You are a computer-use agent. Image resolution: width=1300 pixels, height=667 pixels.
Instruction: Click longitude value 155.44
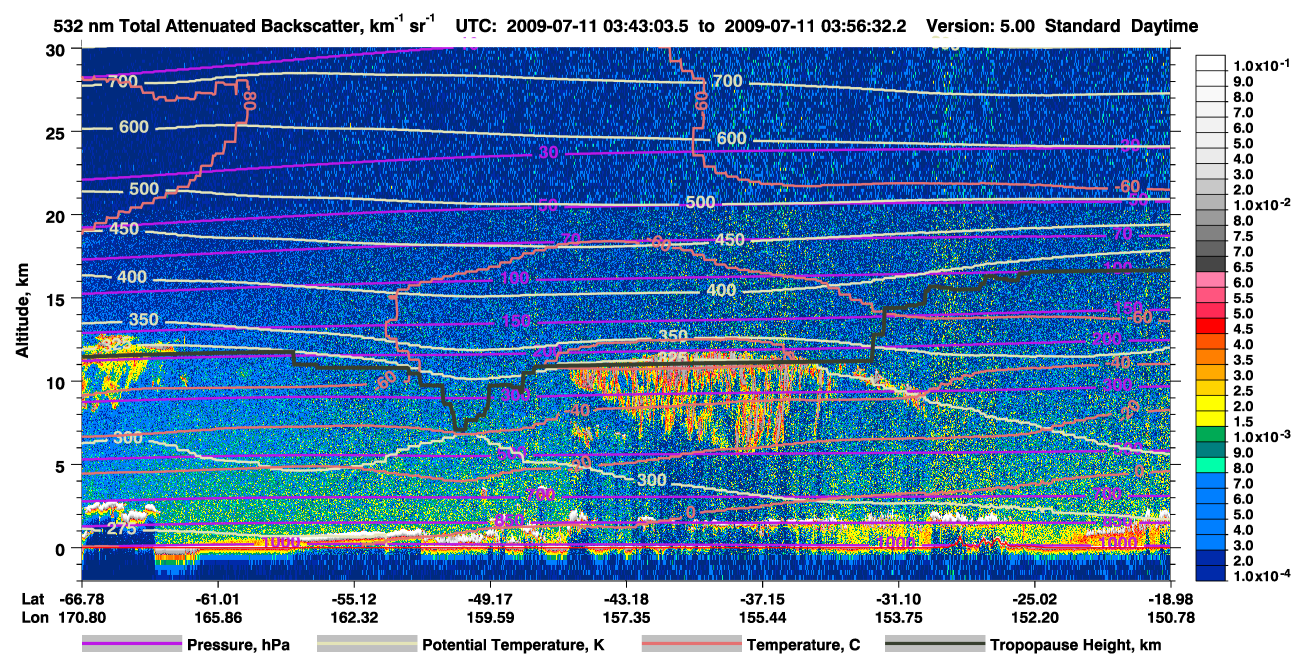(762, 617)
